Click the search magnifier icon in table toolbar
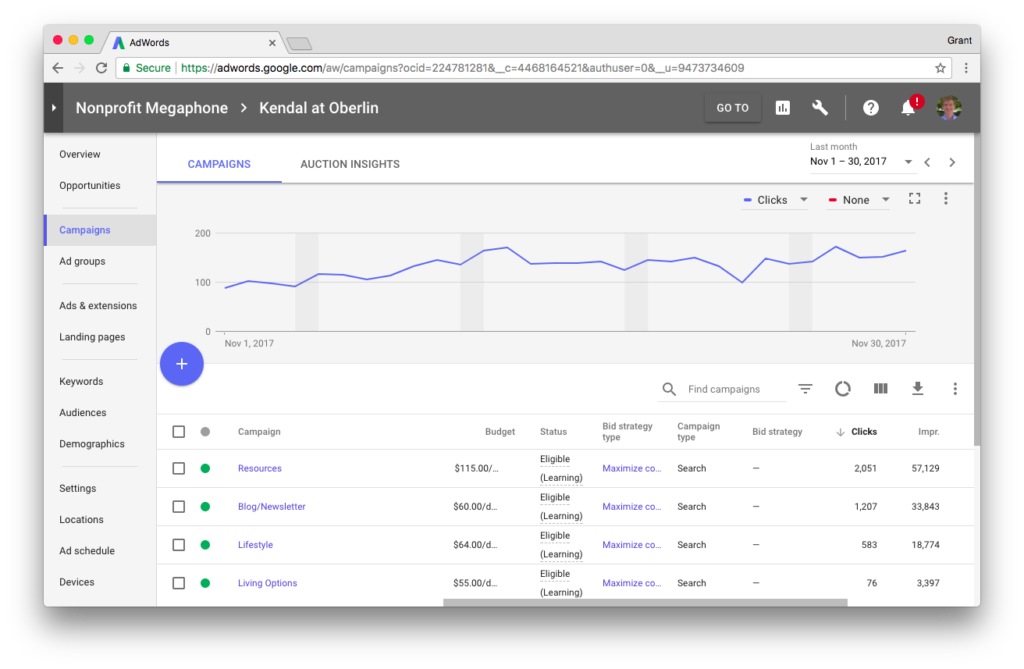 pos(669,389)
